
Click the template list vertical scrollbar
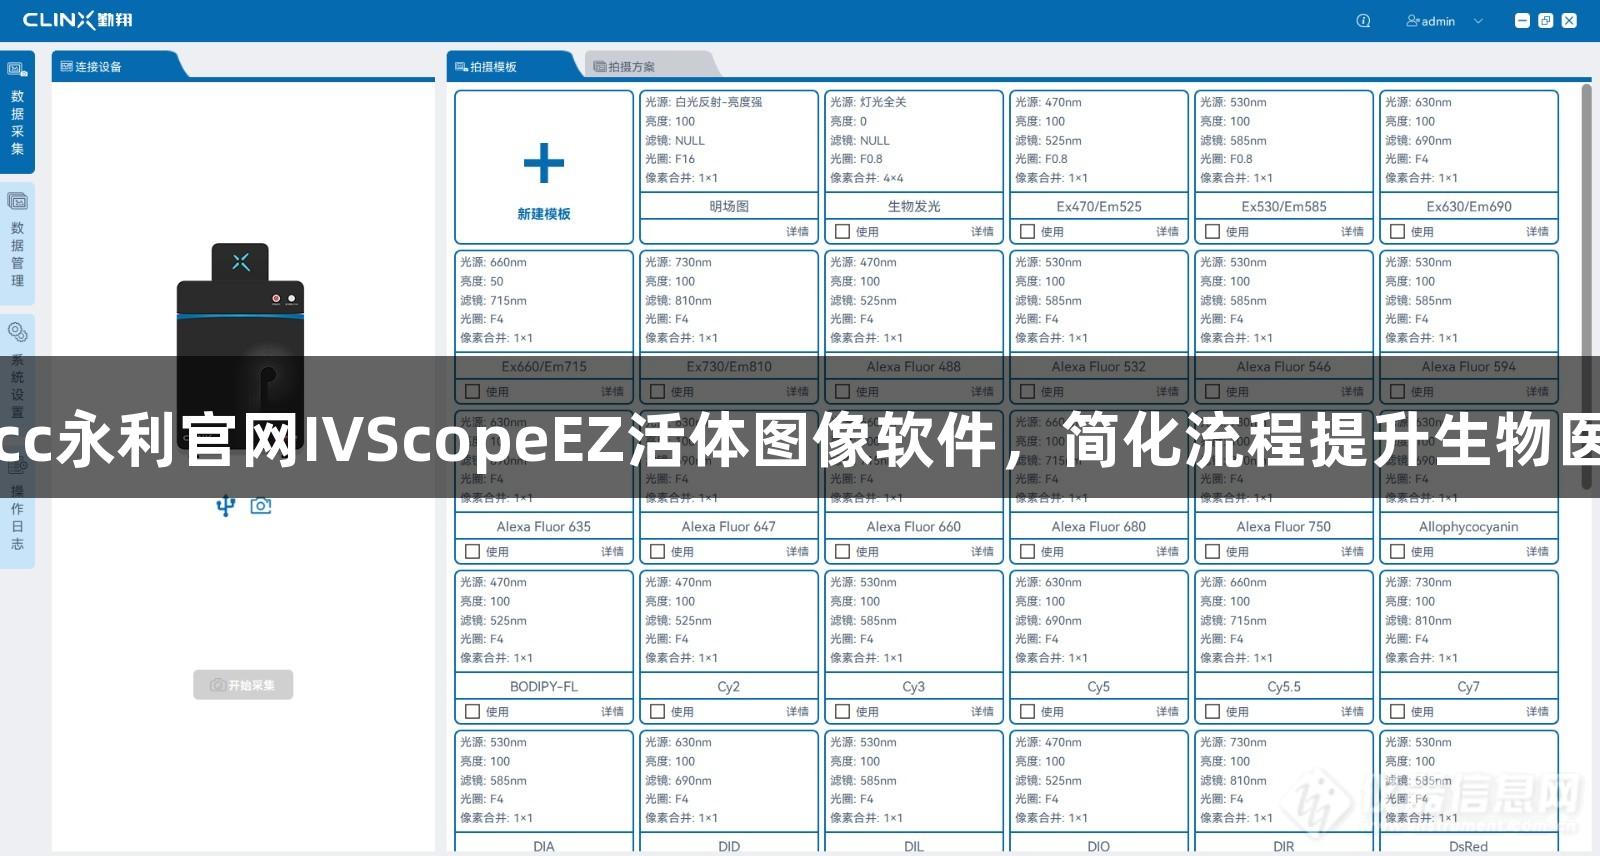tap(1586, 288)
